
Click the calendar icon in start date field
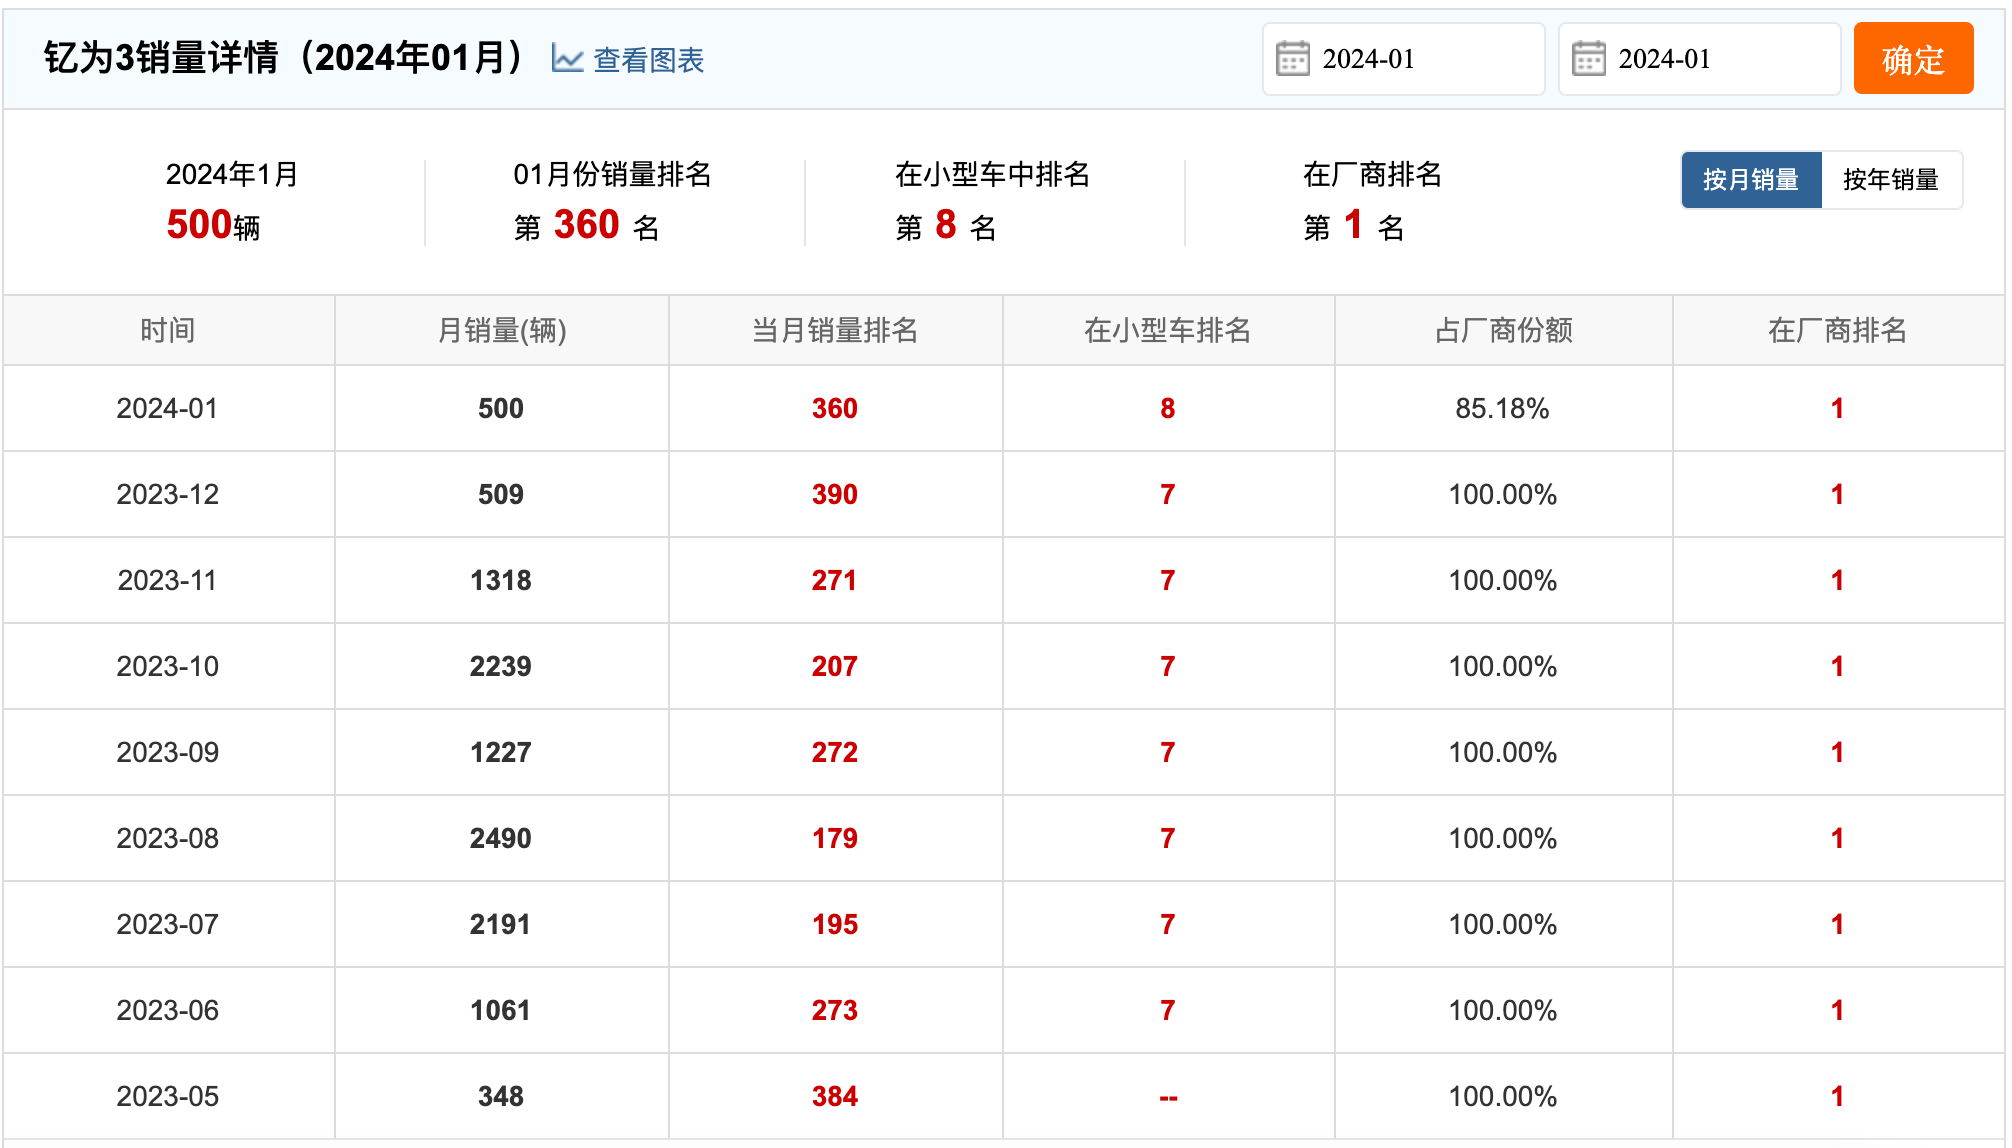1292,59
